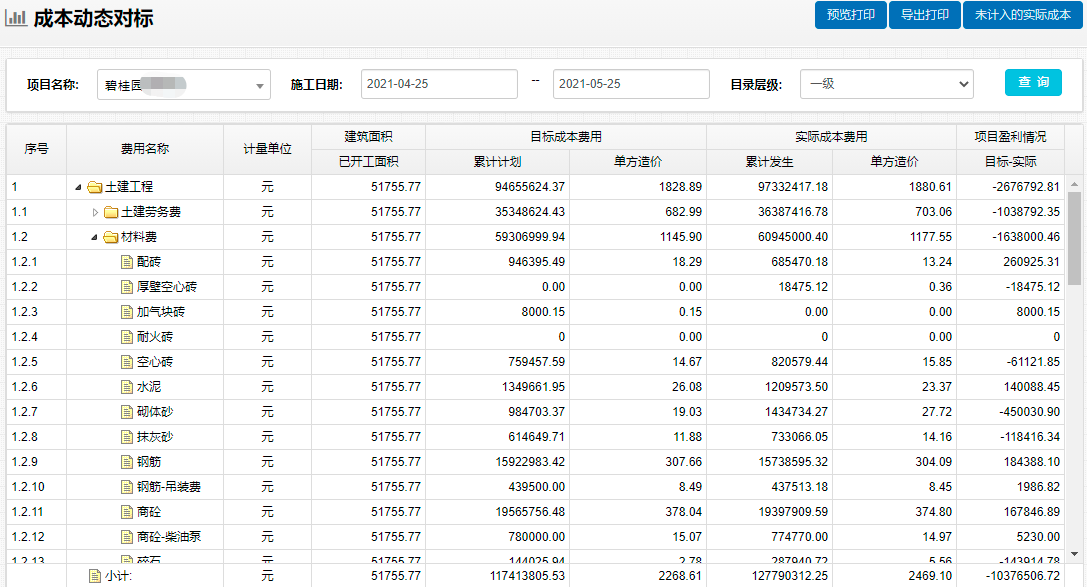Click the document icon next to 加气块砖
The image size is (1087, 587).
pyautogui.click(x=127, y=312)
